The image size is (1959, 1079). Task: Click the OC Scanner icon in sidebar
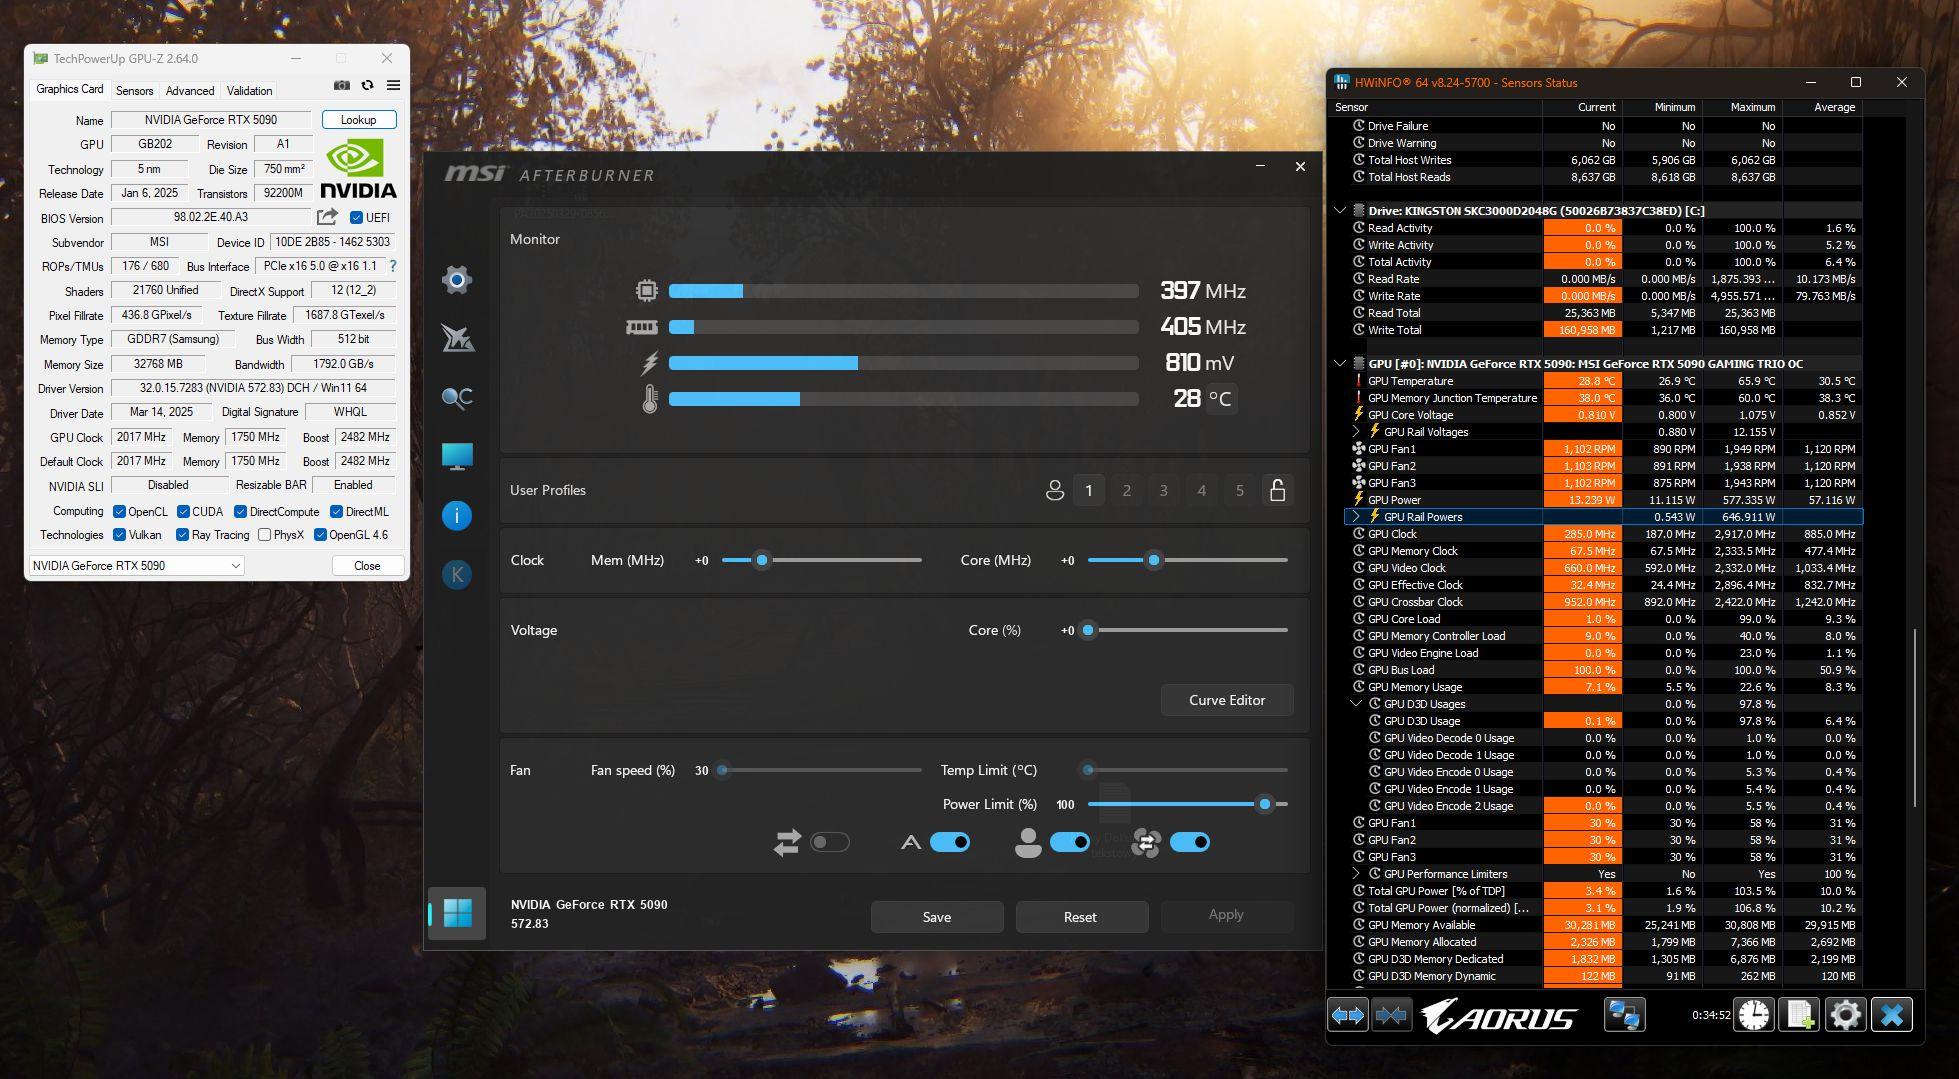(457, 398)
